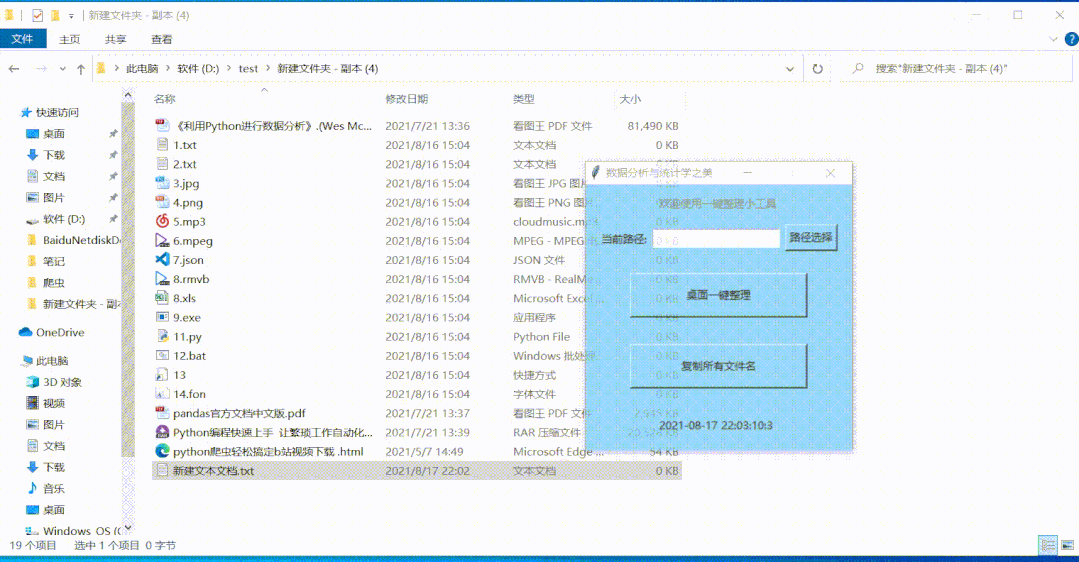Screen dimensions: 1079x562
Task: Open 爬虫 folder in sidebar
Action: [54, 283]
